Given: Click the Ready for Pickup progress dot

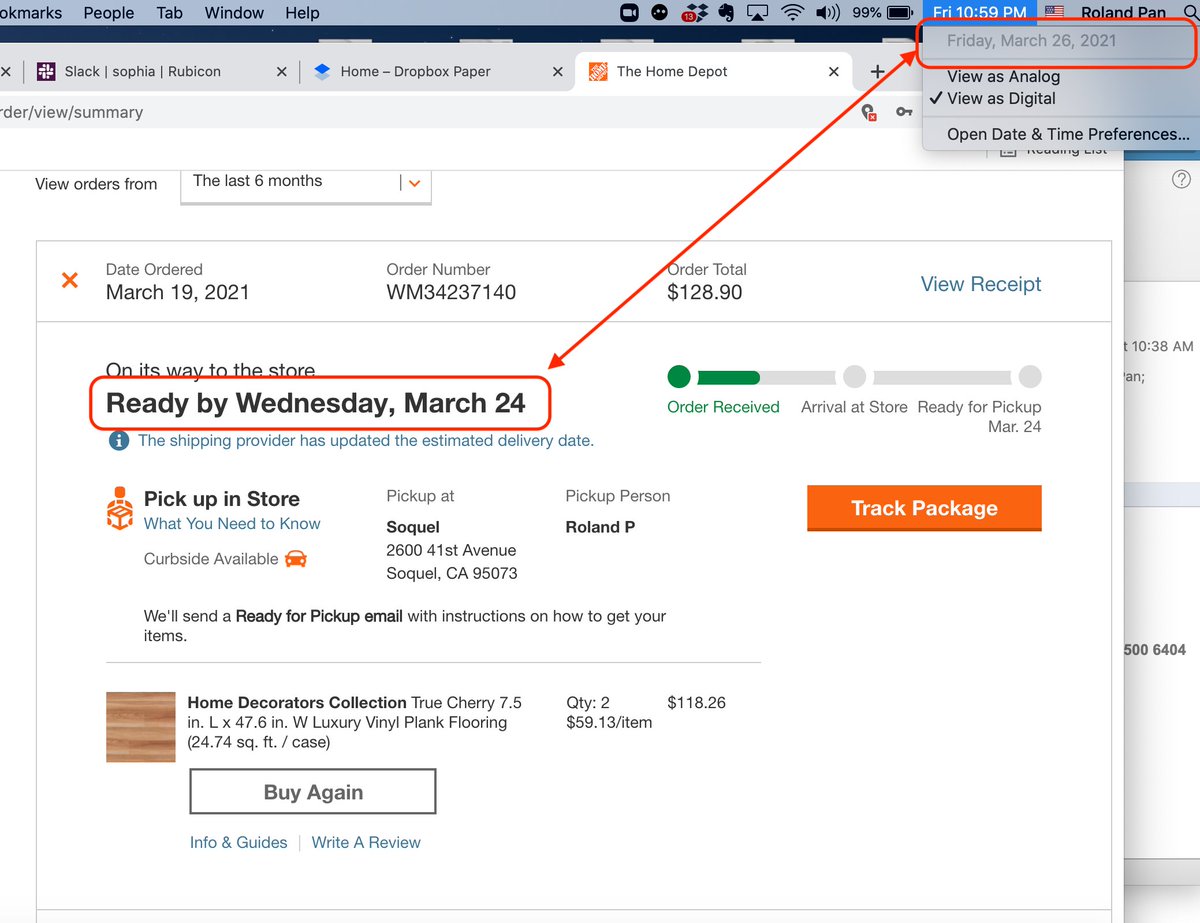Looking at the screenshot, I should pyautogui.click(x=1030, y=377).
